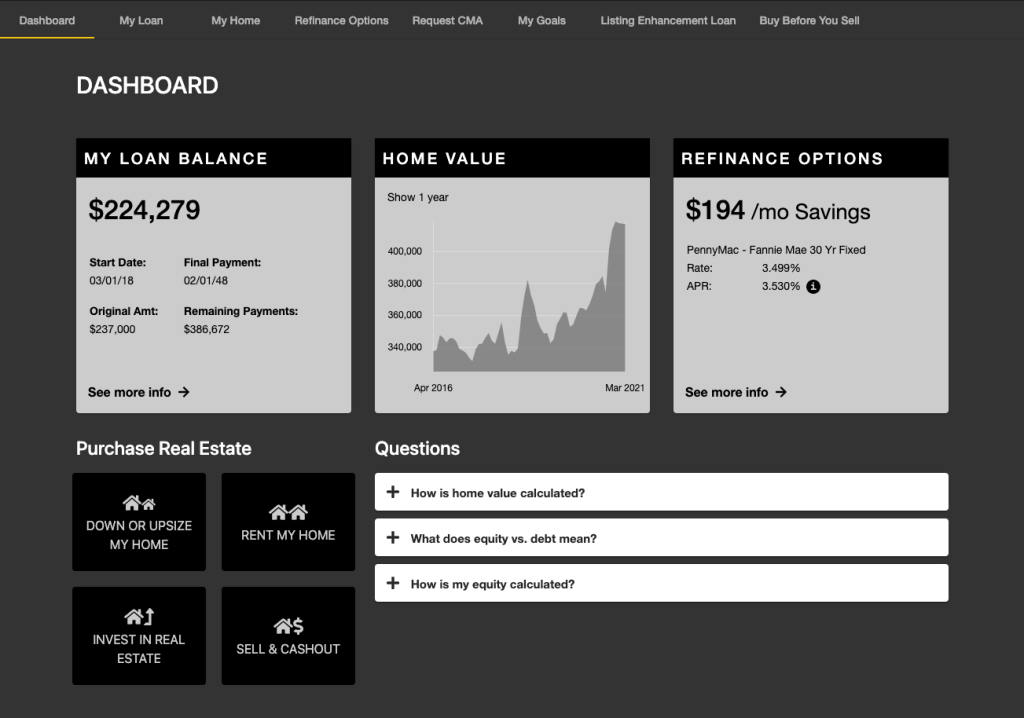Switch to the My Home tab
This screenshot has height=718, width=1024.
pos(235,20)
